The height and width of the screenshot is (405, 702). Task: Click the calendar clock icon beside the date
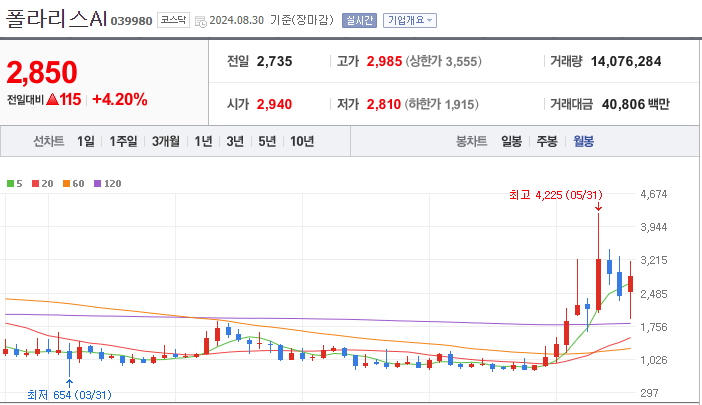(x=201, y=21)
